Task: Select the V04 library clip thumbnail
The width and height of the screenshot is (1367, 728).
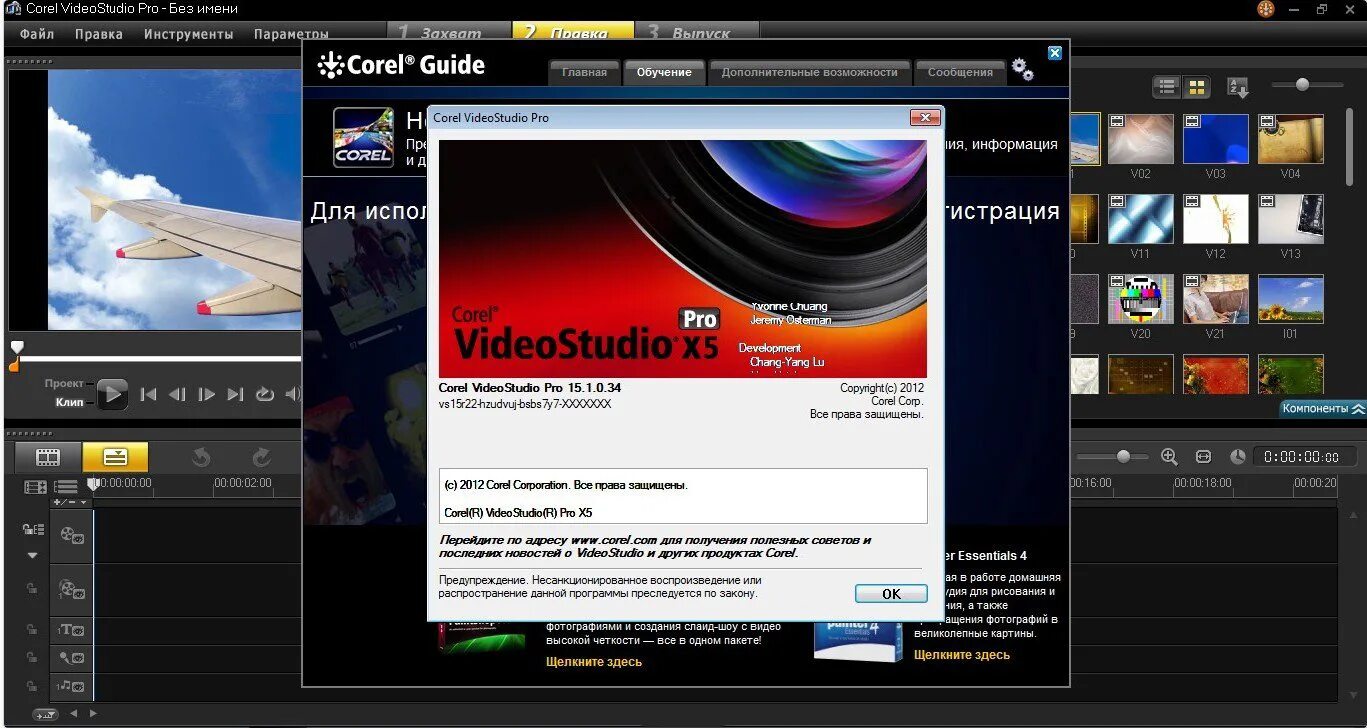Action: (x=1290, y=138)
